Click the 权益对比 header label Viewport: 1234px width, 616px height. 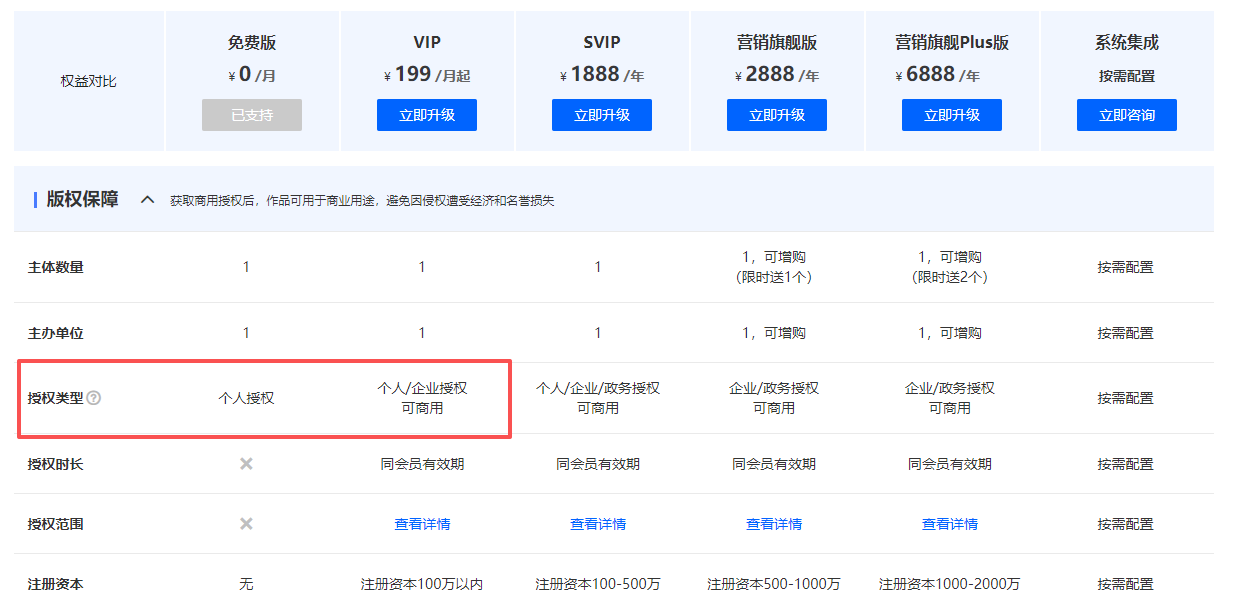(x=89, y=81)
